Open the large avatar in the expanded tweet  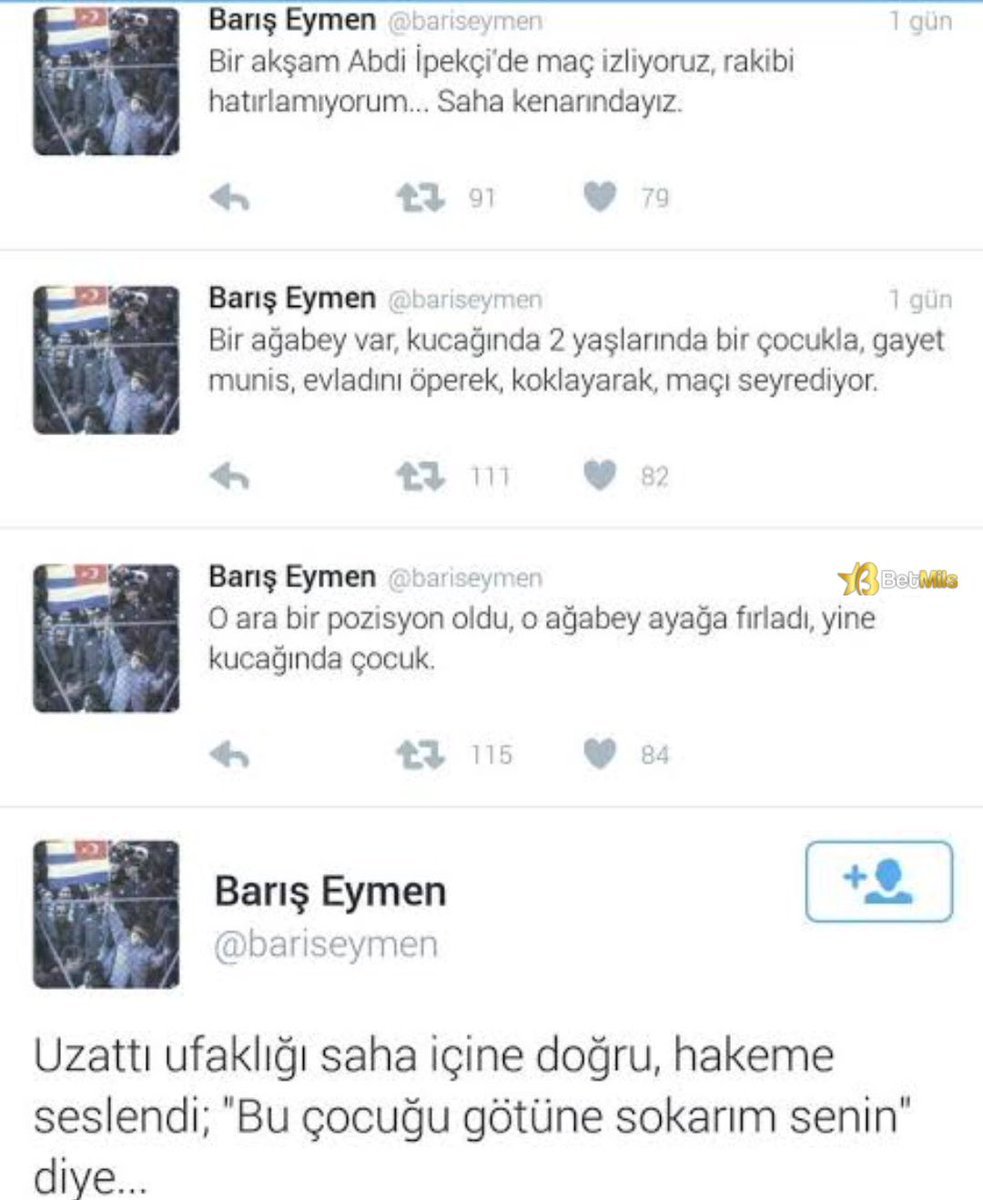point(106,914)
